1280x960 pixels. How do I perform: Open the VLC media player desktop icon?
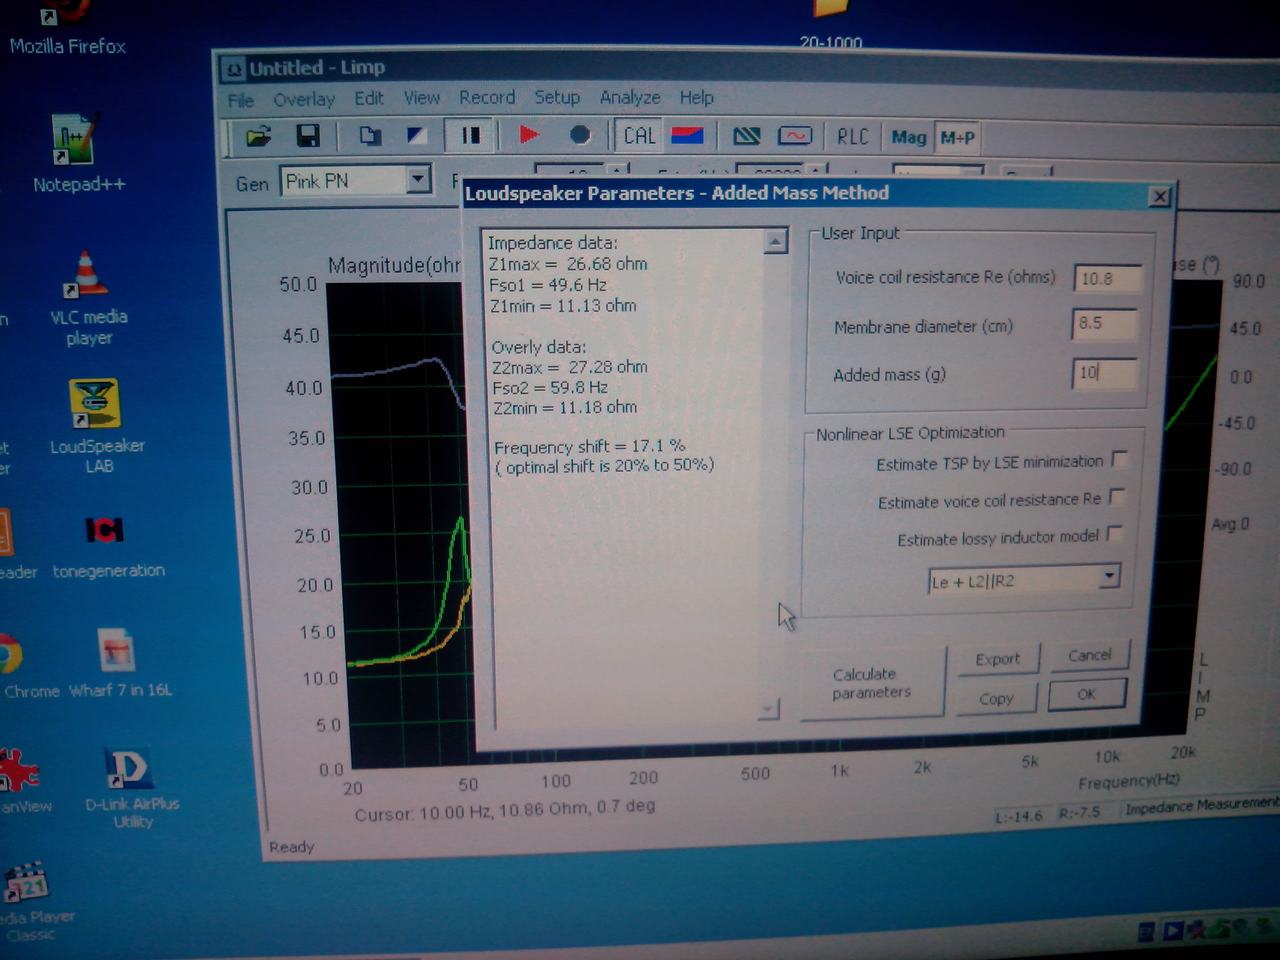pos(88,297)
